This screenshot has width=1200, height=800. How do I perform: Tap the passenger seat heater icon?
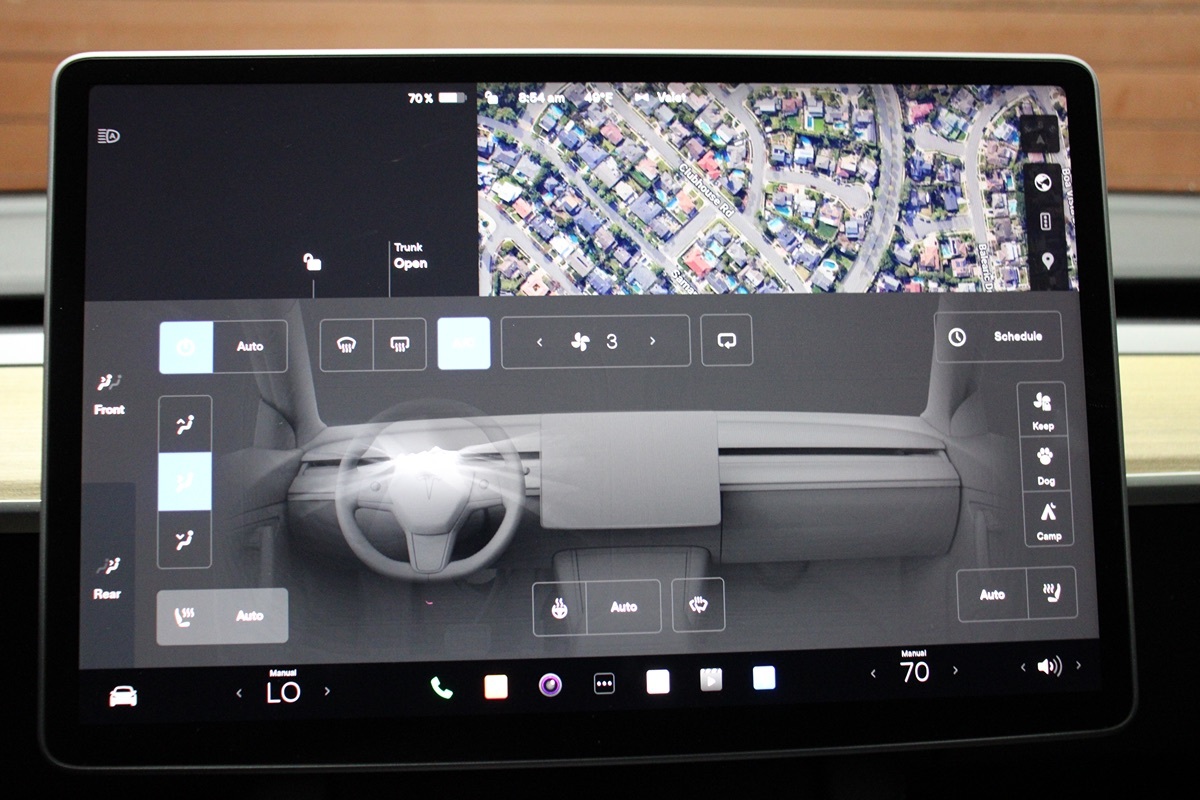[1051, 594]
